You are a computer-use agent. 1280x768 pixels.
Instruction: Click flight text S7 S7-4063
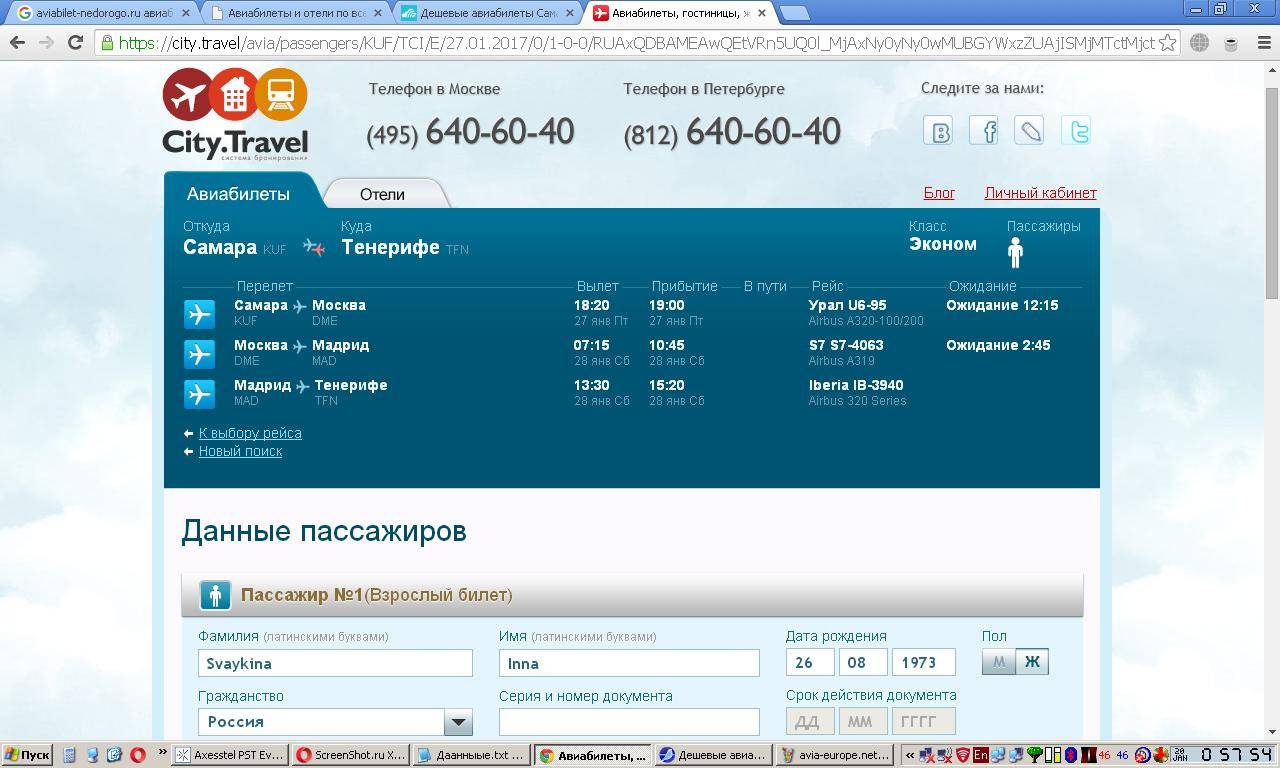[846, 345]
